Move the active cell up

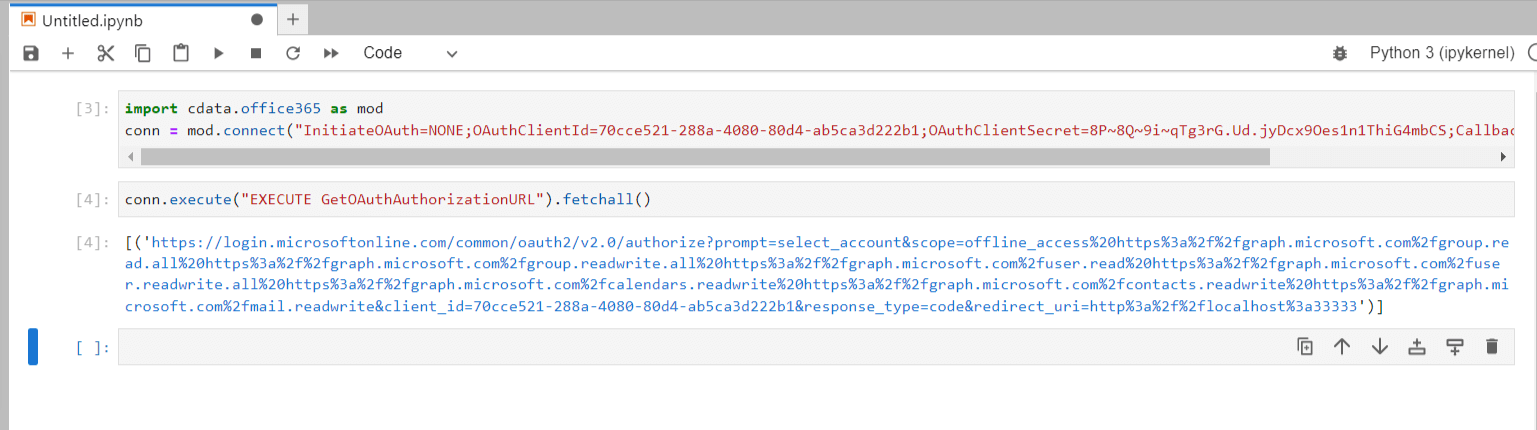point(1342,347)
